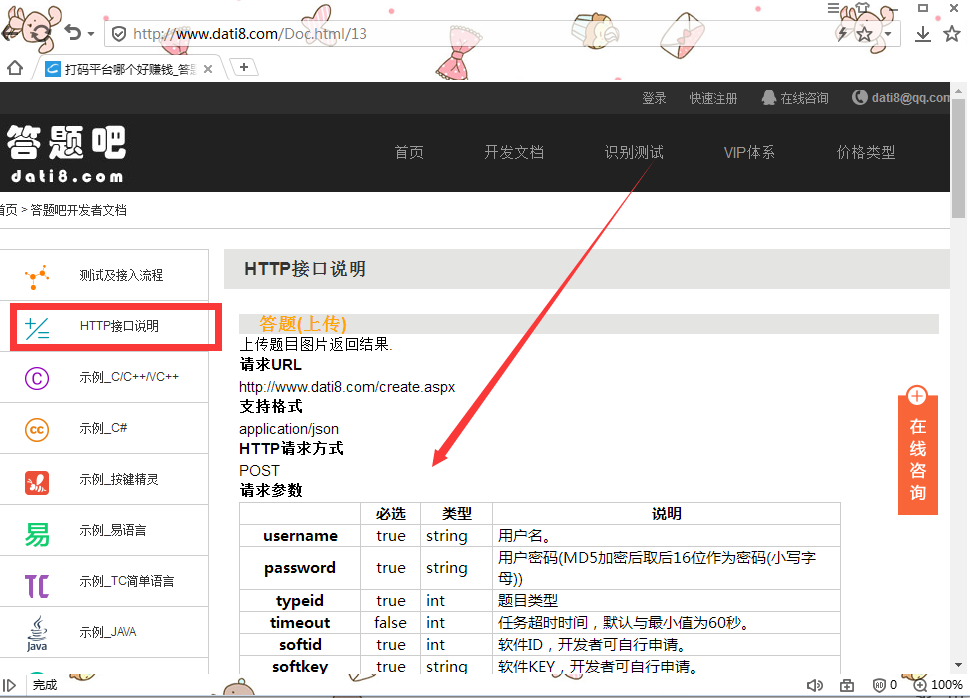Click the 登录 login link
Screen dimensions: 970x698
coord(654,98)
